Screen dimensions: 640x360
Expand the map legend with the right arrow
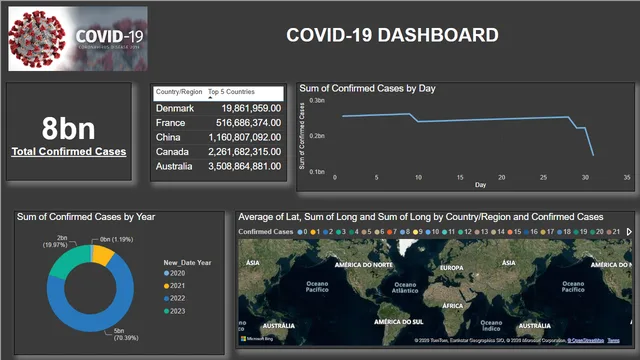(x=629, y=232)
